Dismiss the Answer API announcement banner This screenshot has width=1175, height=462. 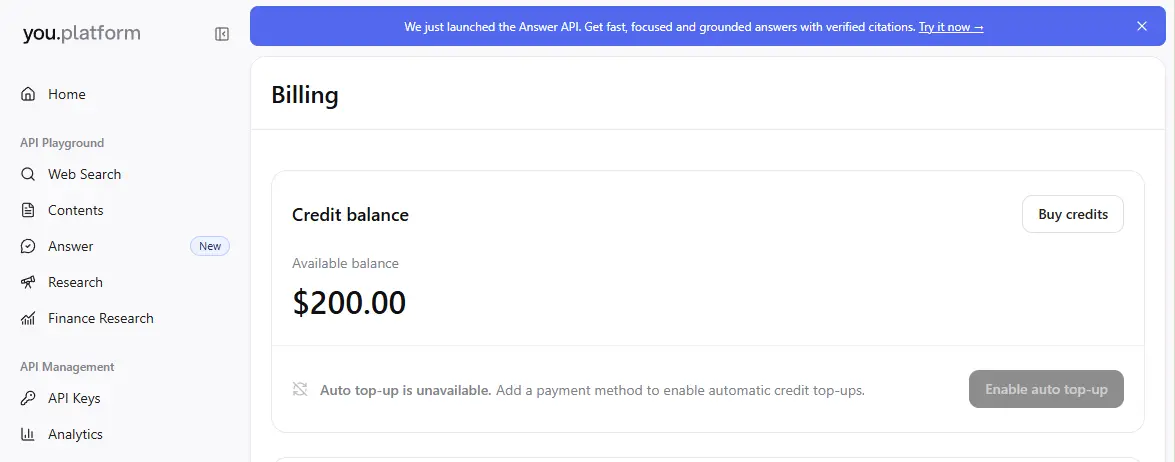[1141, 26]
